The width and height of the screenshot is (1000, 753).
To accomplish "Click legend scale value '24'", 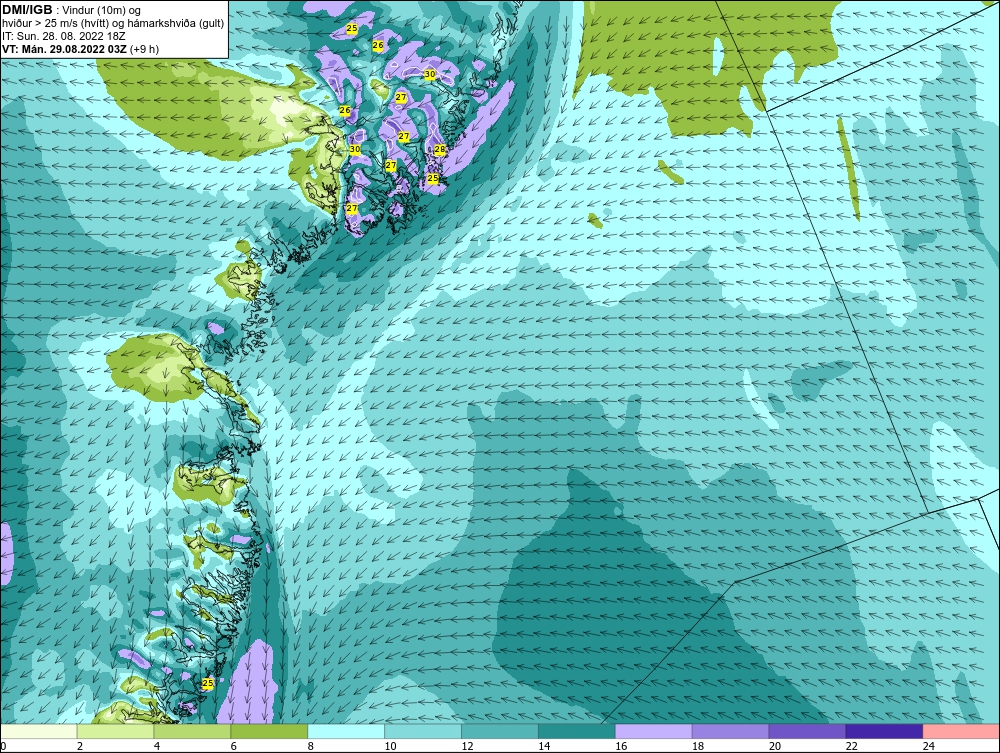I will [929, 746].
